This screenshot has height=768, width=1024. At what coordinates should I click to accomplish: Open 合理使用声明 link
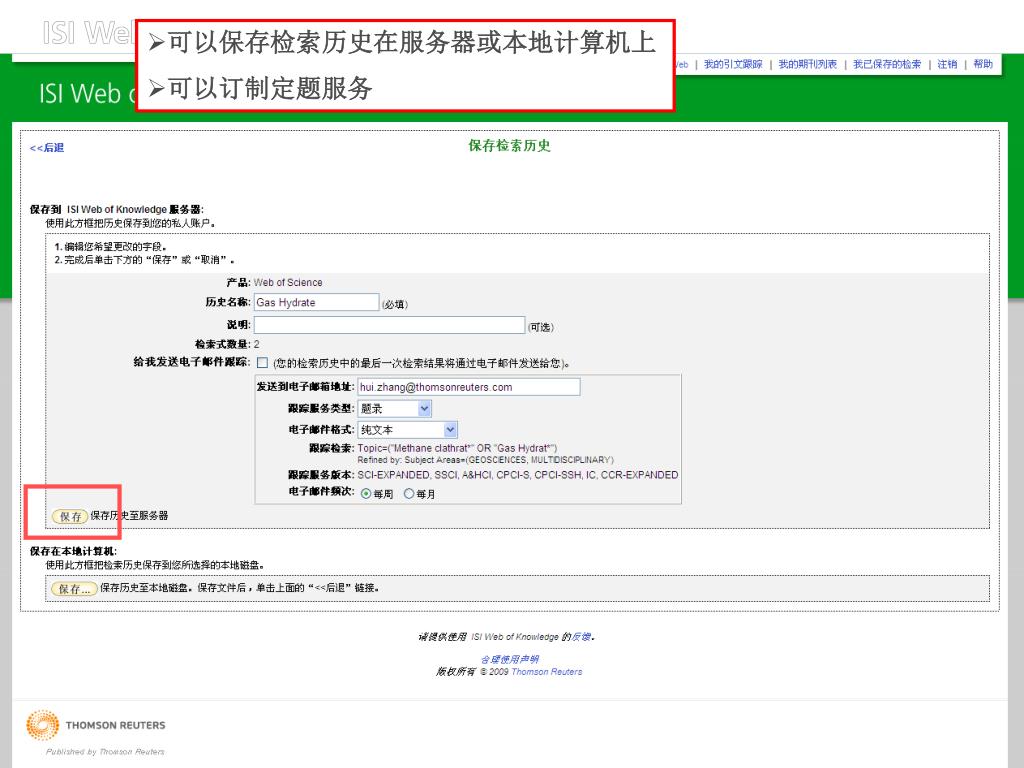click(509, 659)
